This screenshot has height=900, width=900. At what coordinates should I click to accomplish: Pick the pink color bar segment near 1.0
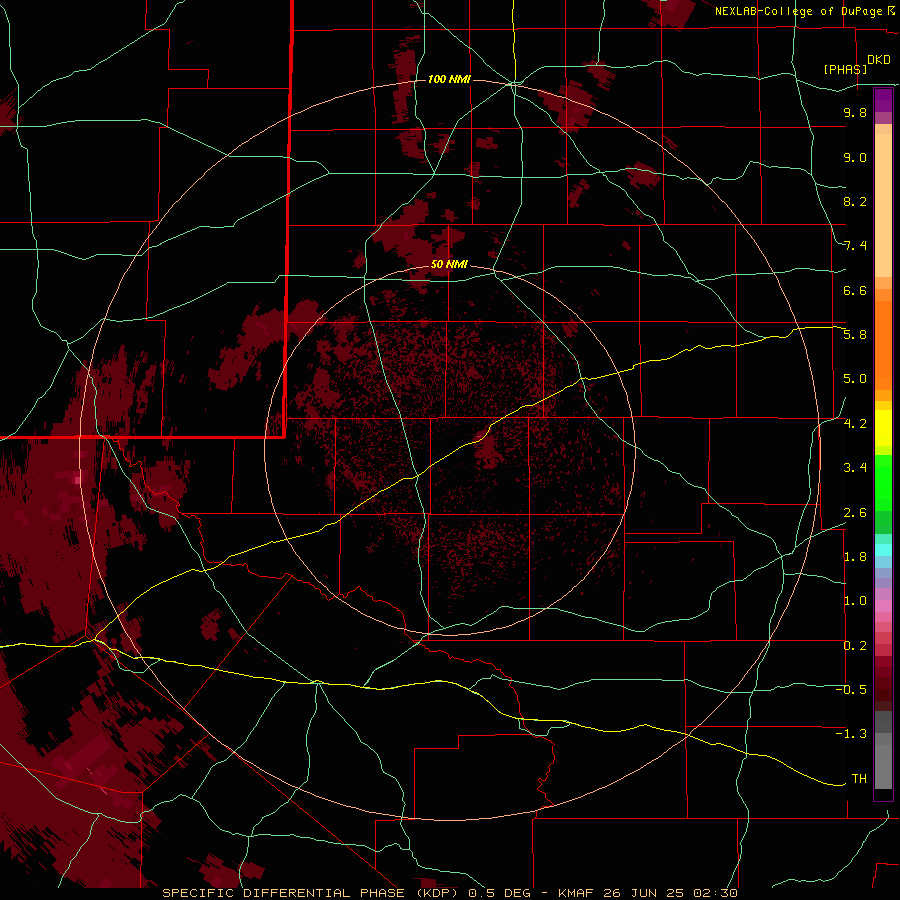[x=883, y=606]
